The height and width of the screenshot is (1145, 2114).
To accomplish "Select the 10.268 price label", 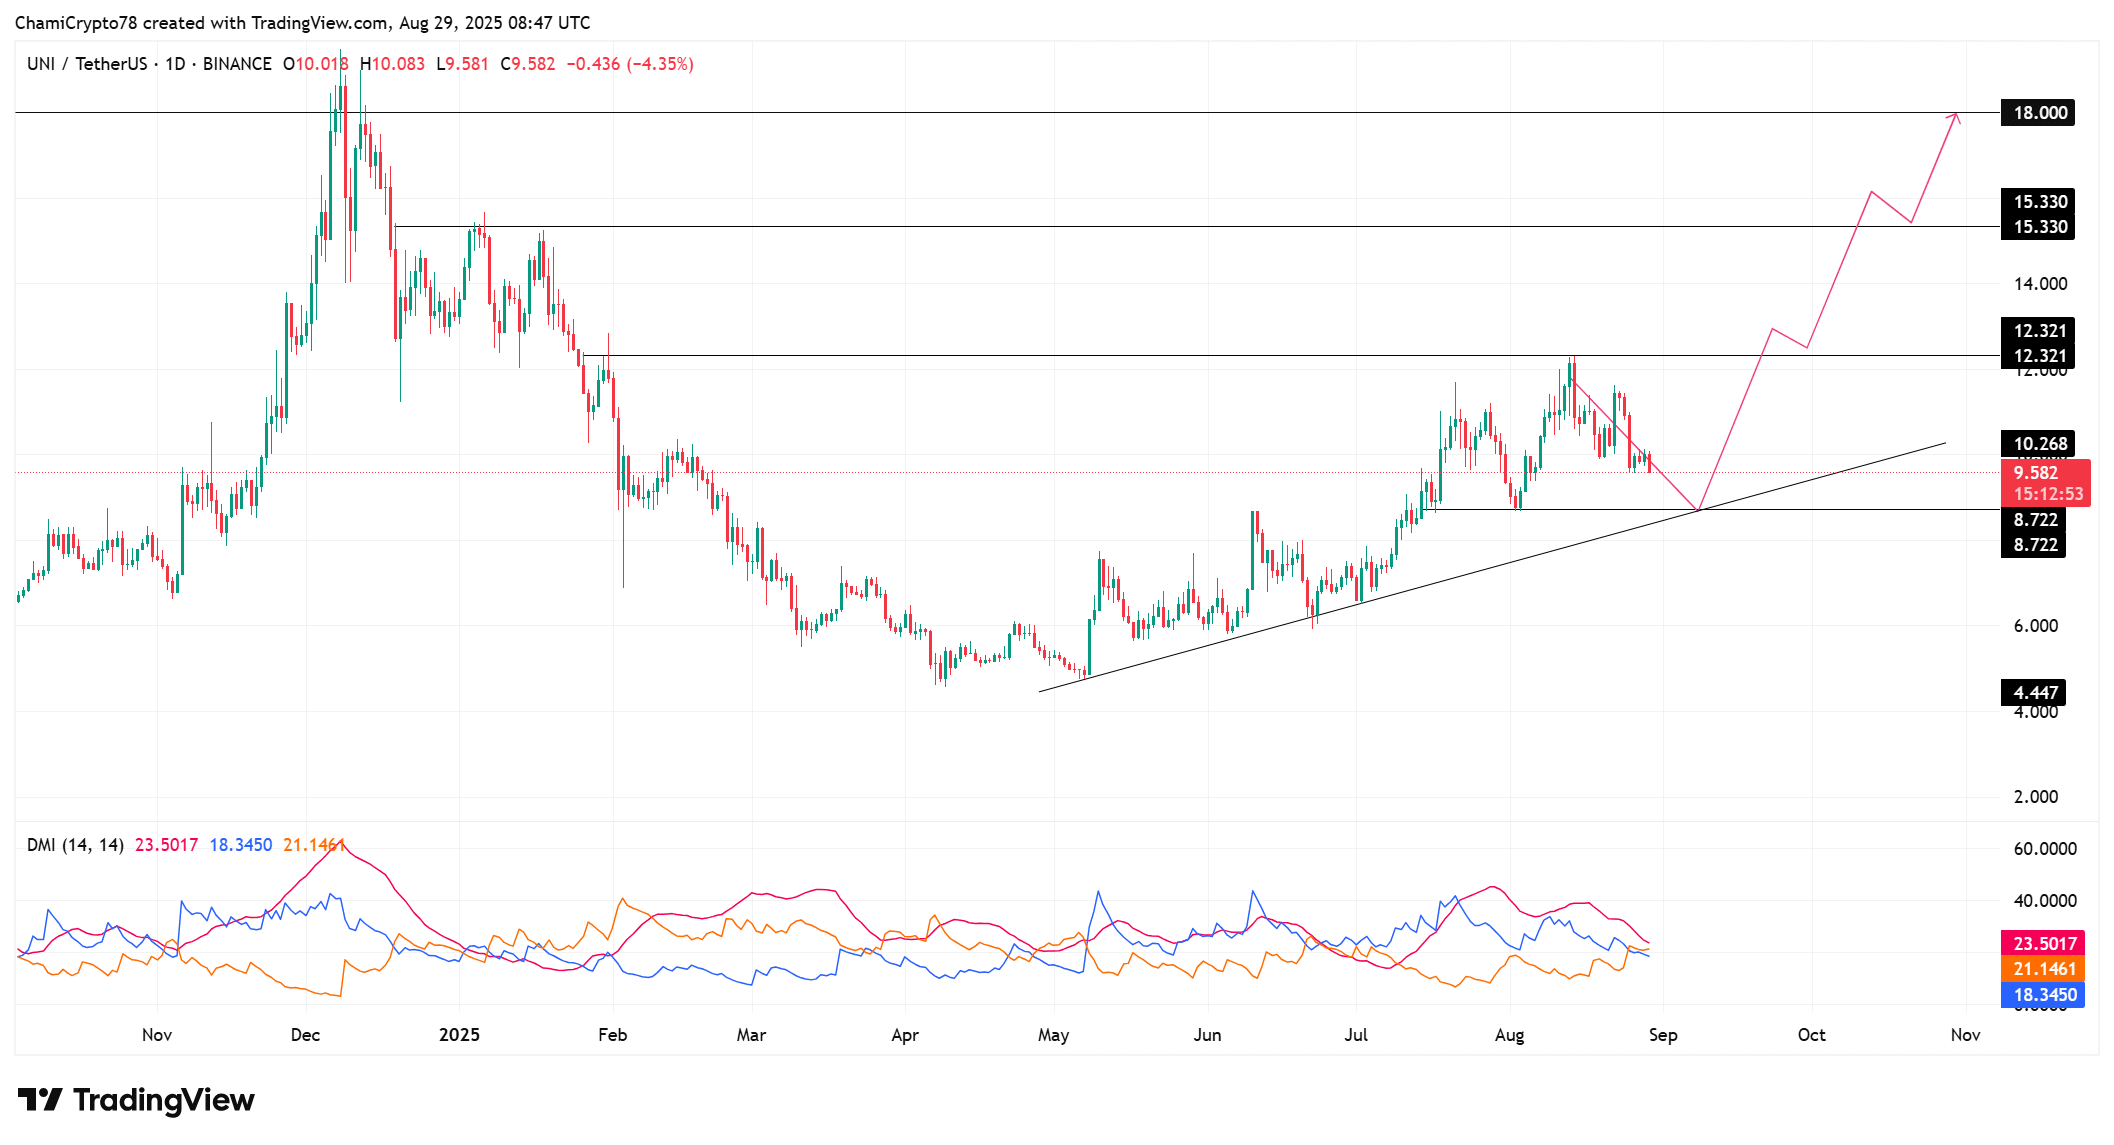I will pos(2038,444).
